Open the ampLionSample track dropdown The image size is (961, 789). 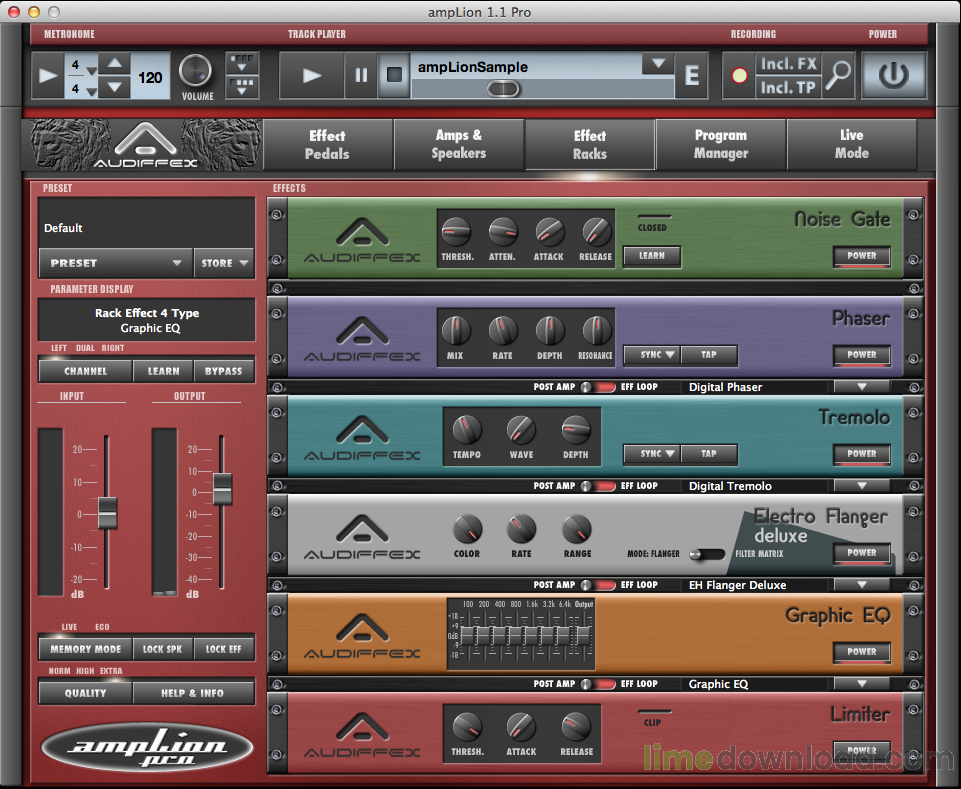point(657,65)
